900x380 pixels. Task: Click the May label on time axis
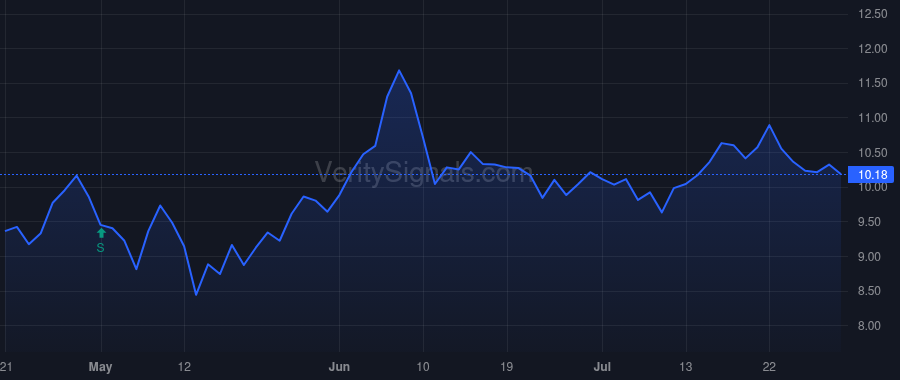pos(101,367)
